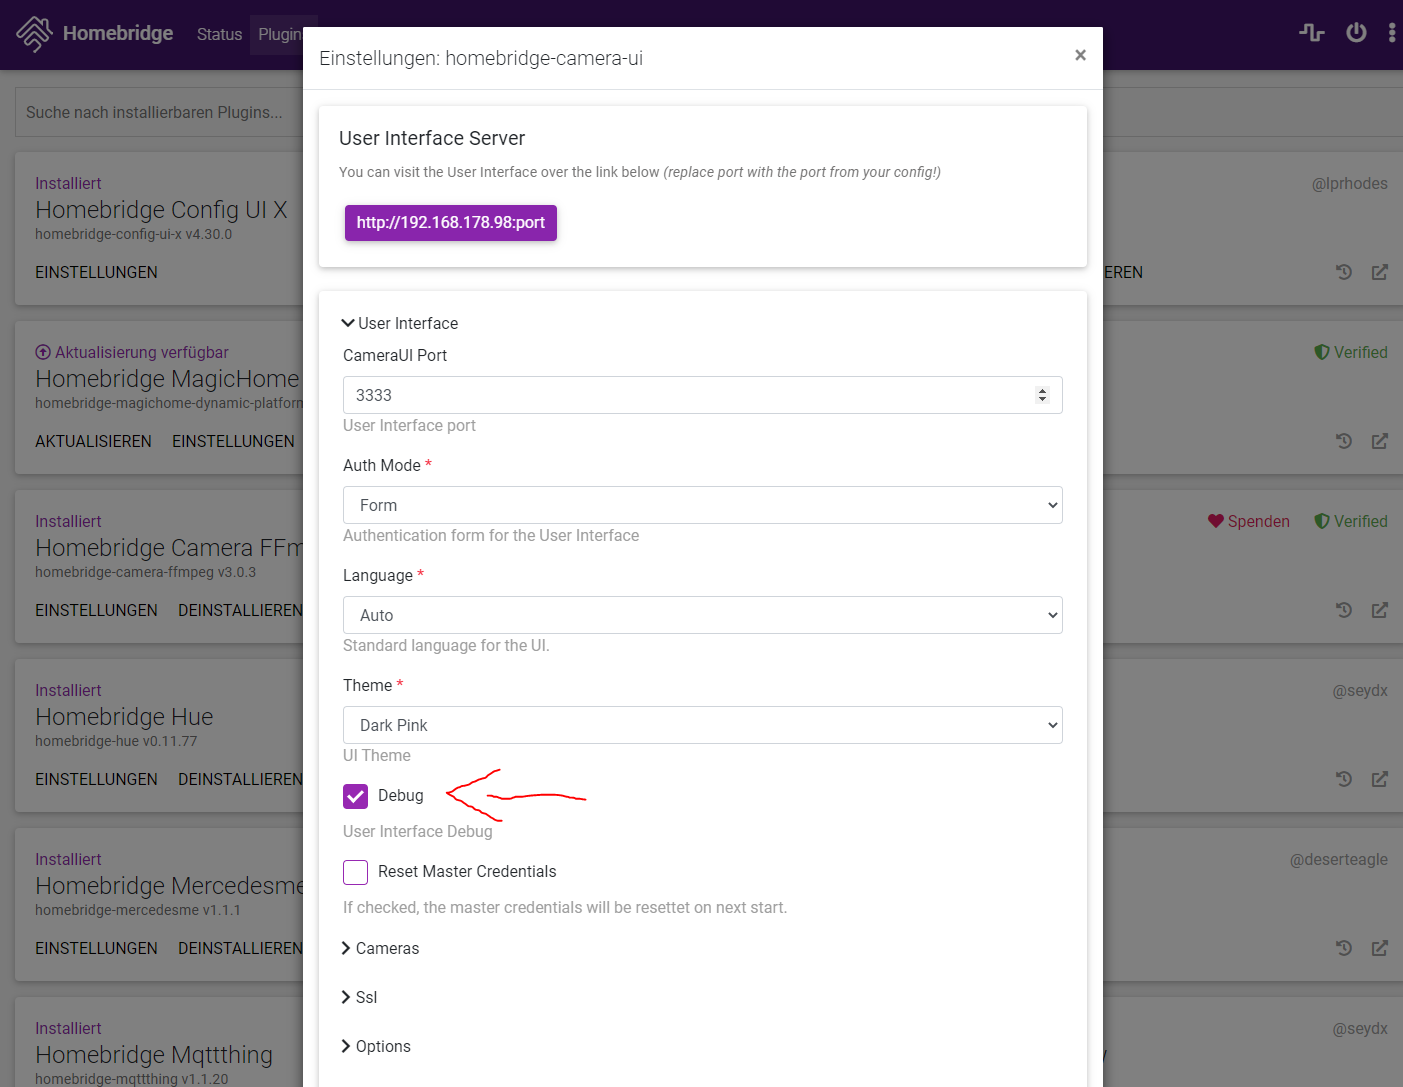Collapse the User Interface section
The image size is (1403, 1087).
click(x=400, y=323)
